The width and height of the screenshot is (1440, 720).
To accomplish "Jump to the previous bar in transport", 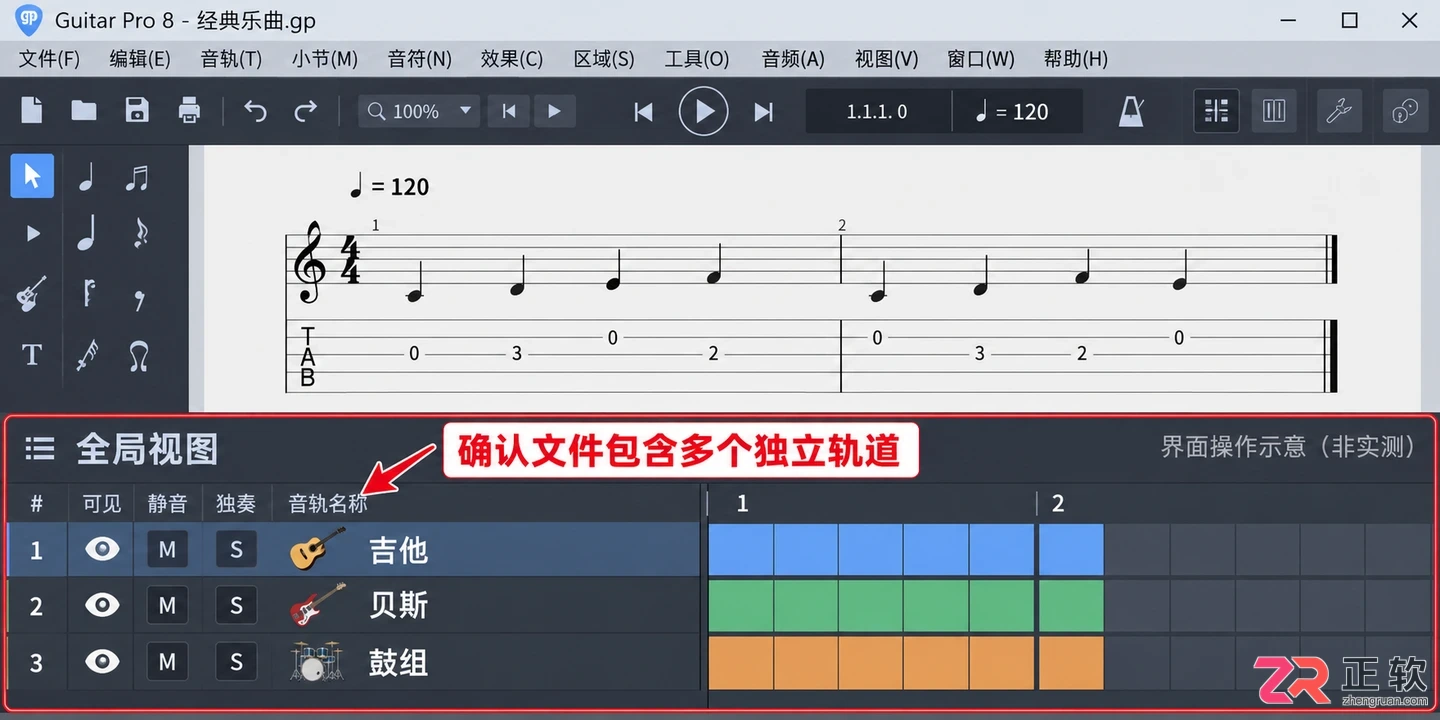I will pos(644,112).
